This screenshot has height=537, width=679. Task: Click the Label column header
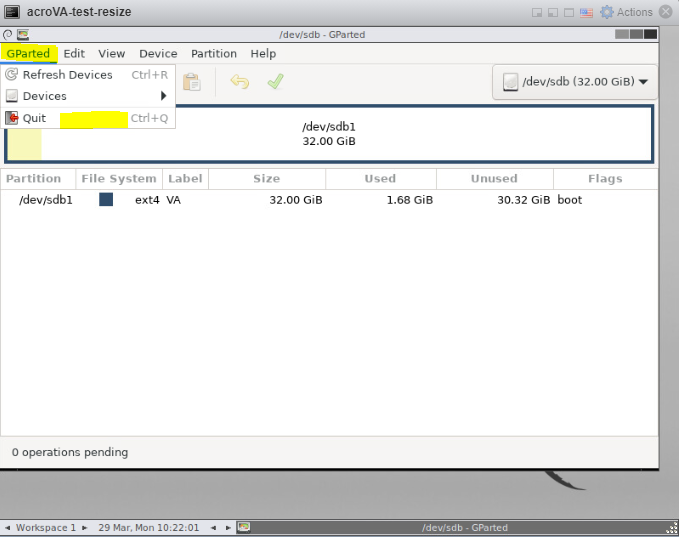(185, 179)
